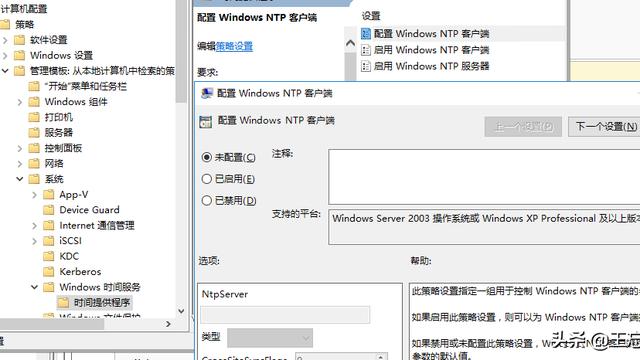This screenshot has width=640, height=360.
Task: Select the KDC tree item label
Action: tap(69, 256)
